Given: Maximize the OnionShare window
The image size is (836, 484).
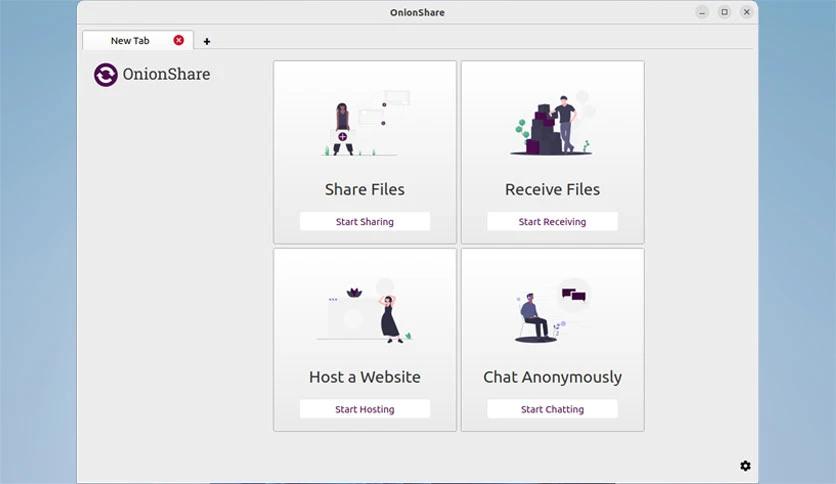Looking at the screenshot, I should tap(725, 12).
